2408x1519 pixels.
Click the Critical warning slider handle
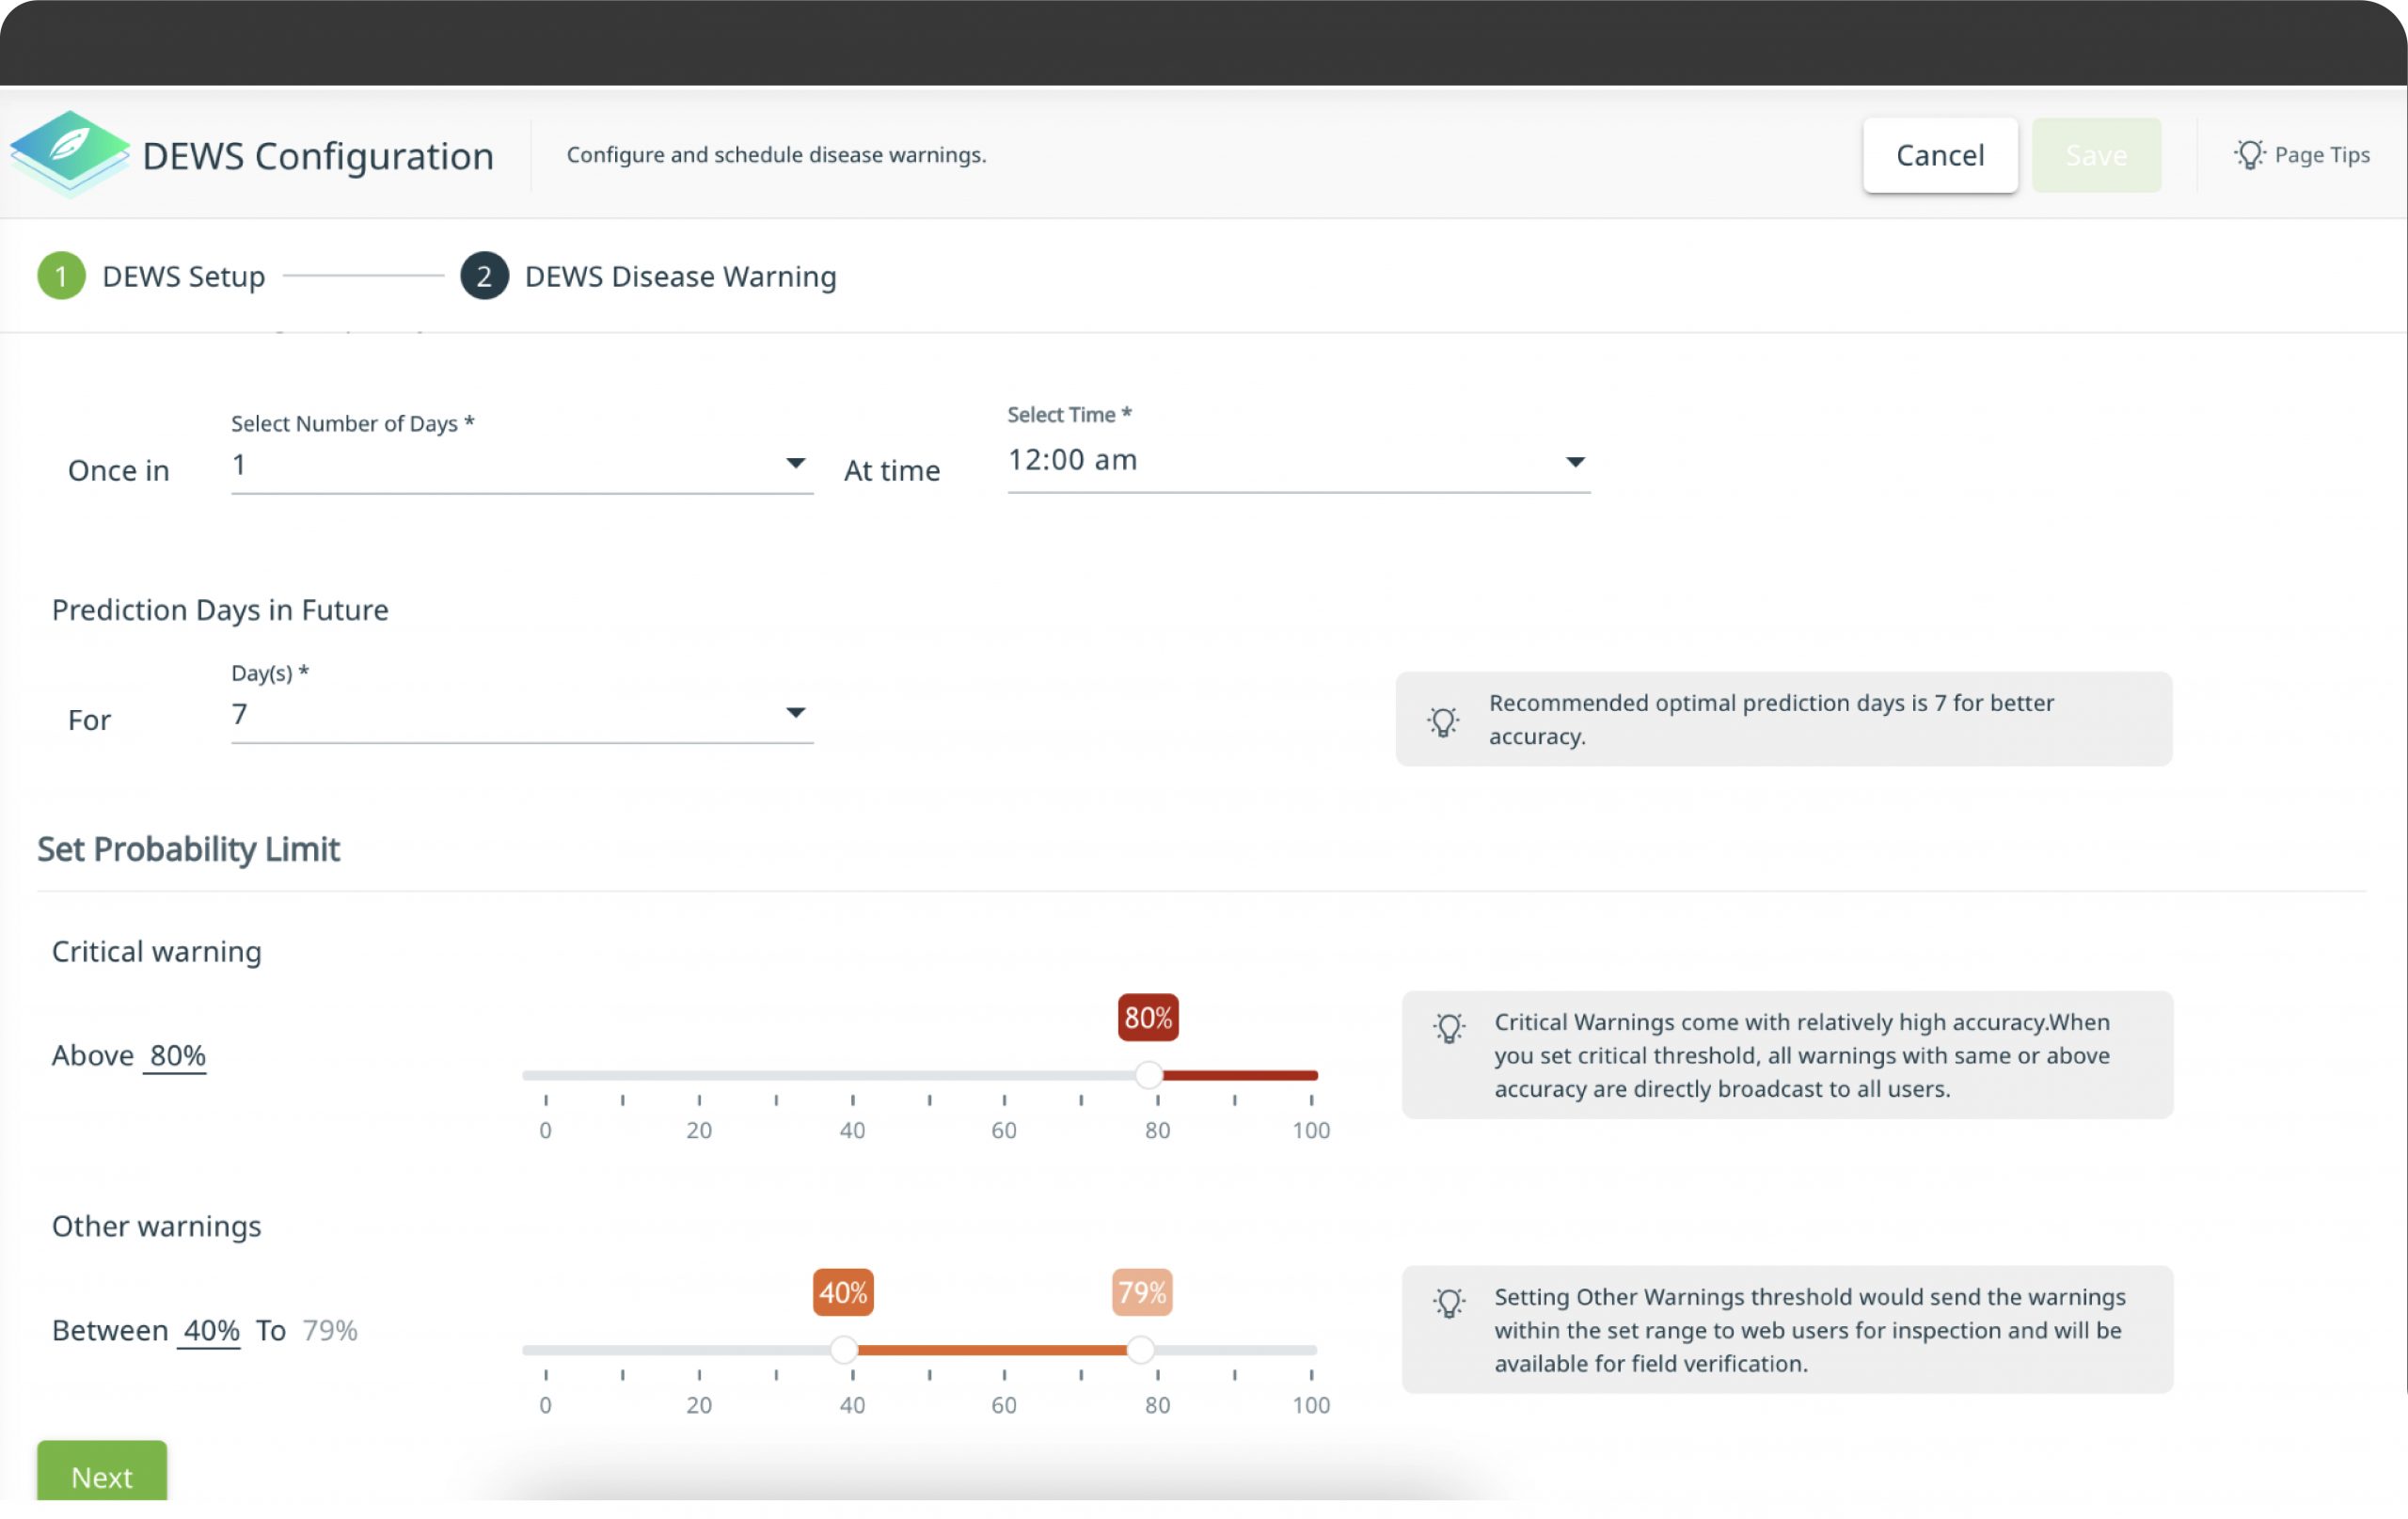(1149, 1076)
